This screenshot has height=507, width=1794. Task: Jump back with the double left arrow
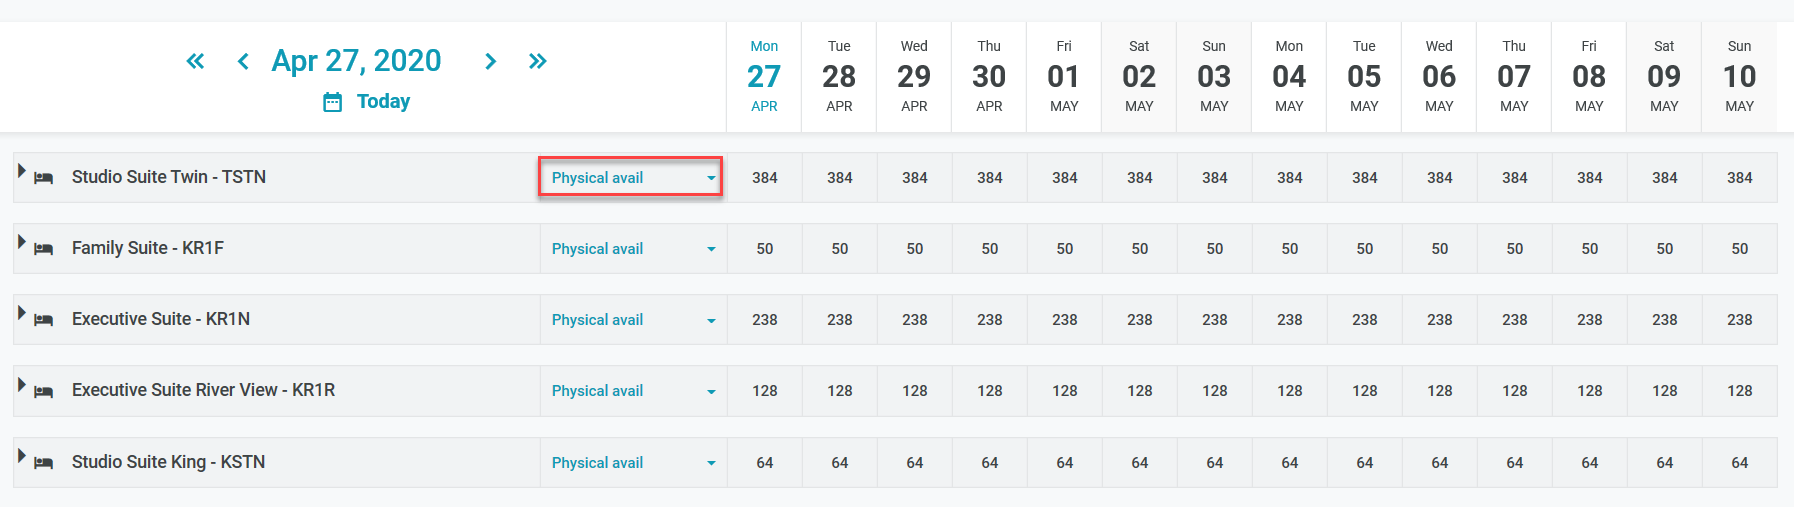click(195, 61)
